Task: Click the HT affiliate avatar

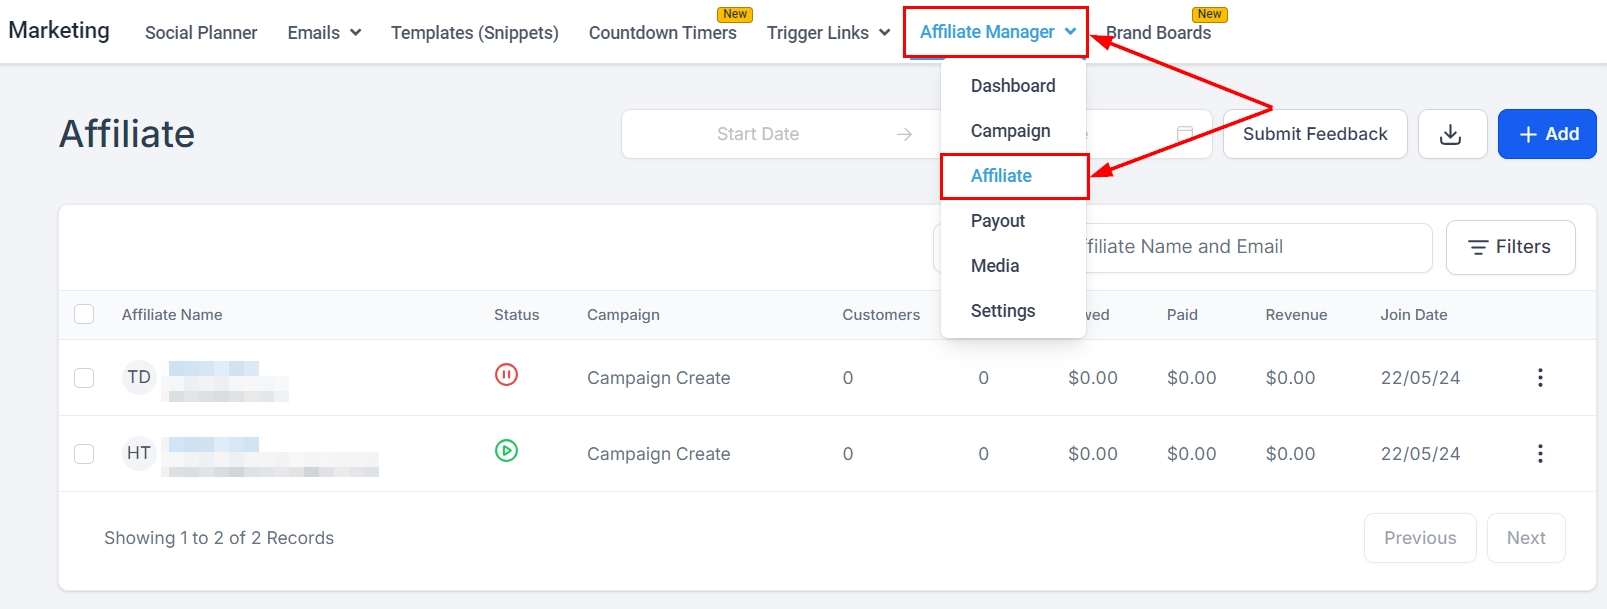Action: tap(139, 453)
